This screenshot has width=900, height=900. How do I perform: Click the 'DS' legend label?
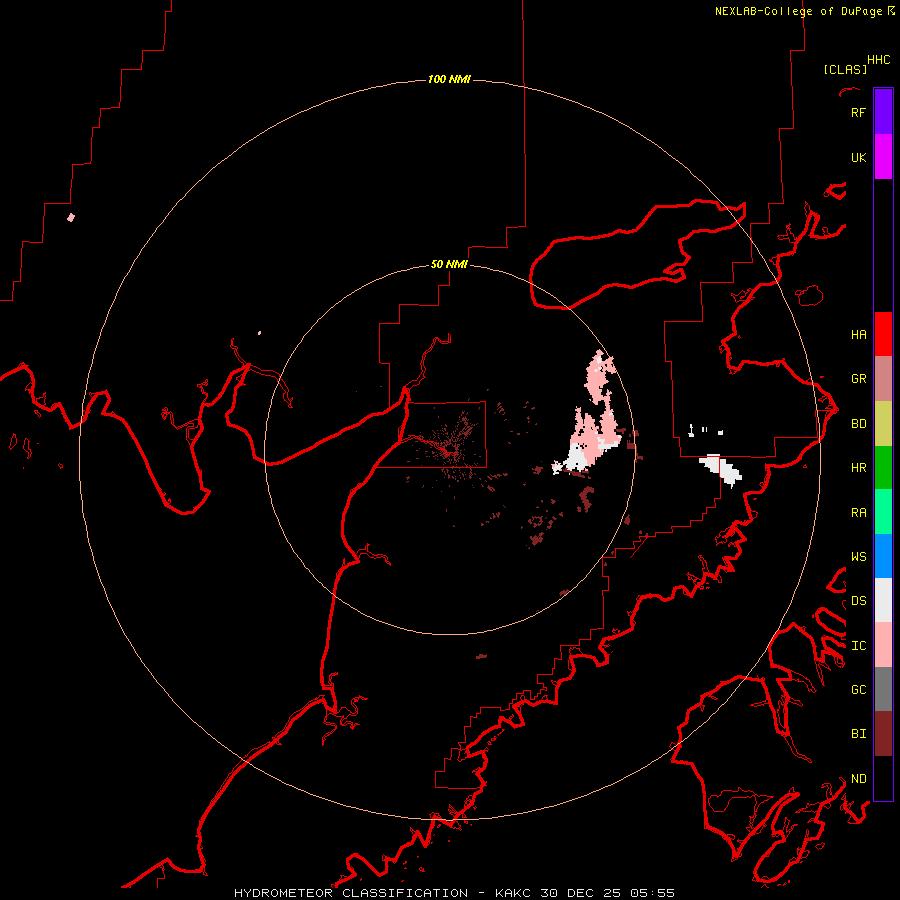[858, 601]
